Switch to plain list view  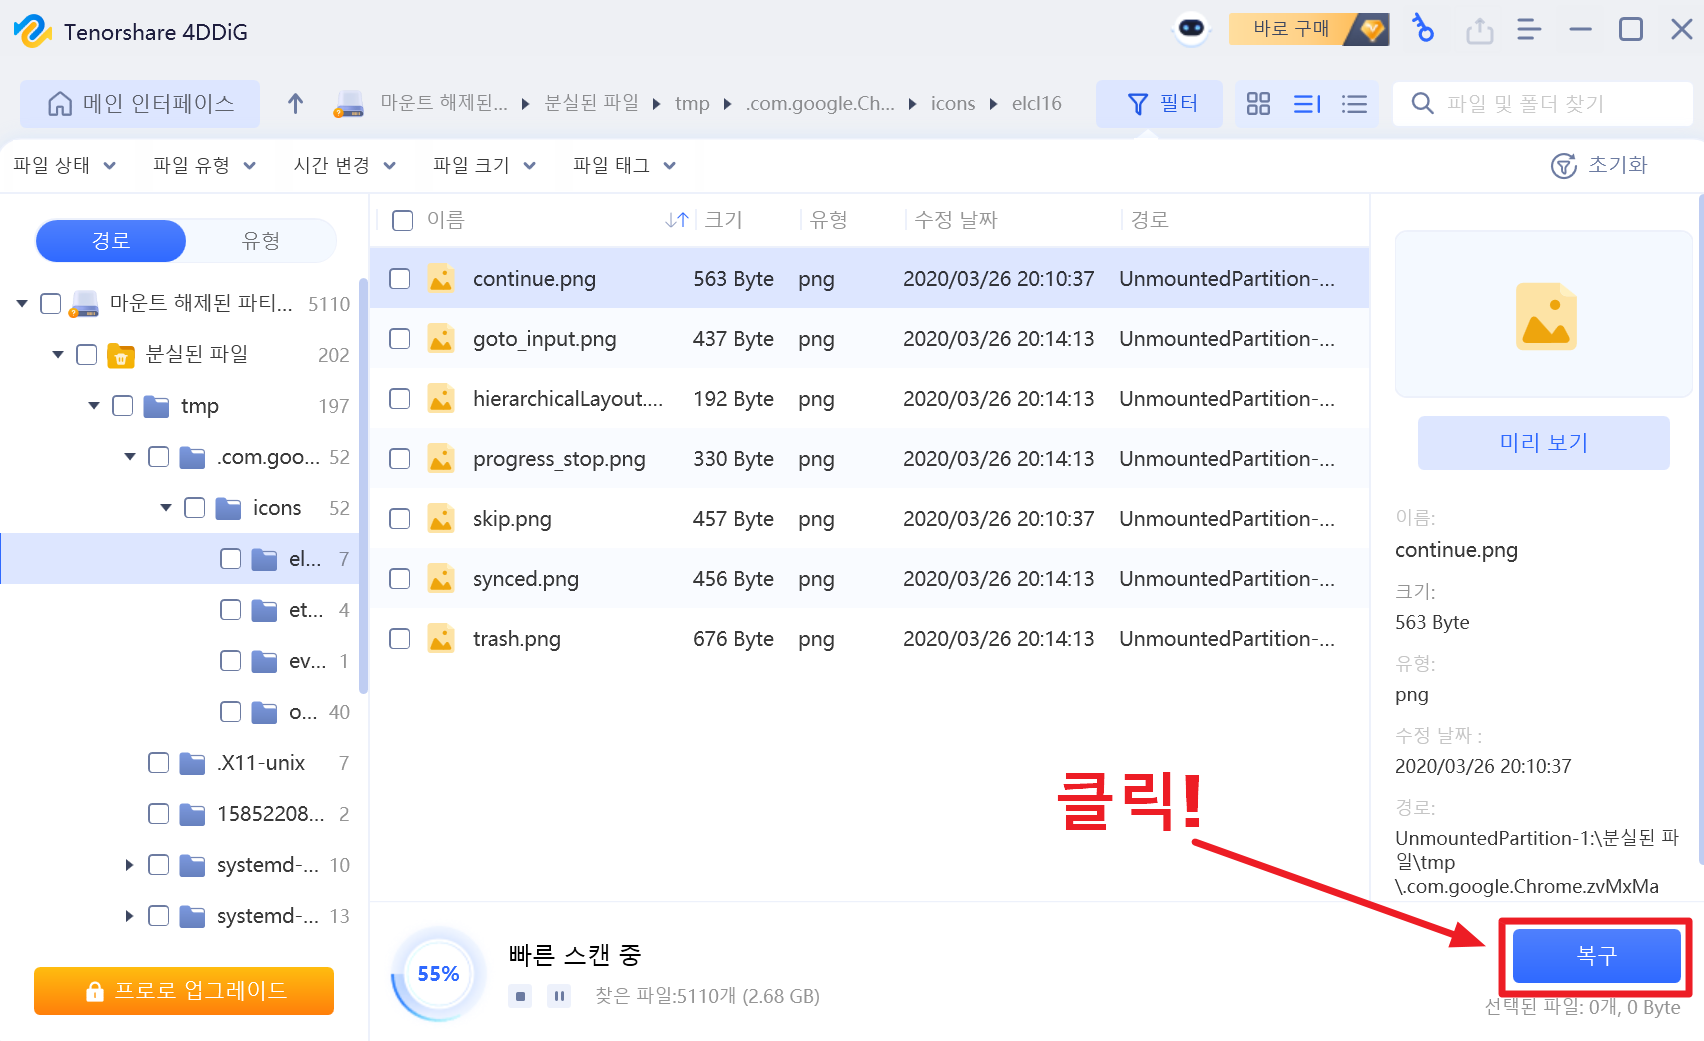pos(1354,103)
